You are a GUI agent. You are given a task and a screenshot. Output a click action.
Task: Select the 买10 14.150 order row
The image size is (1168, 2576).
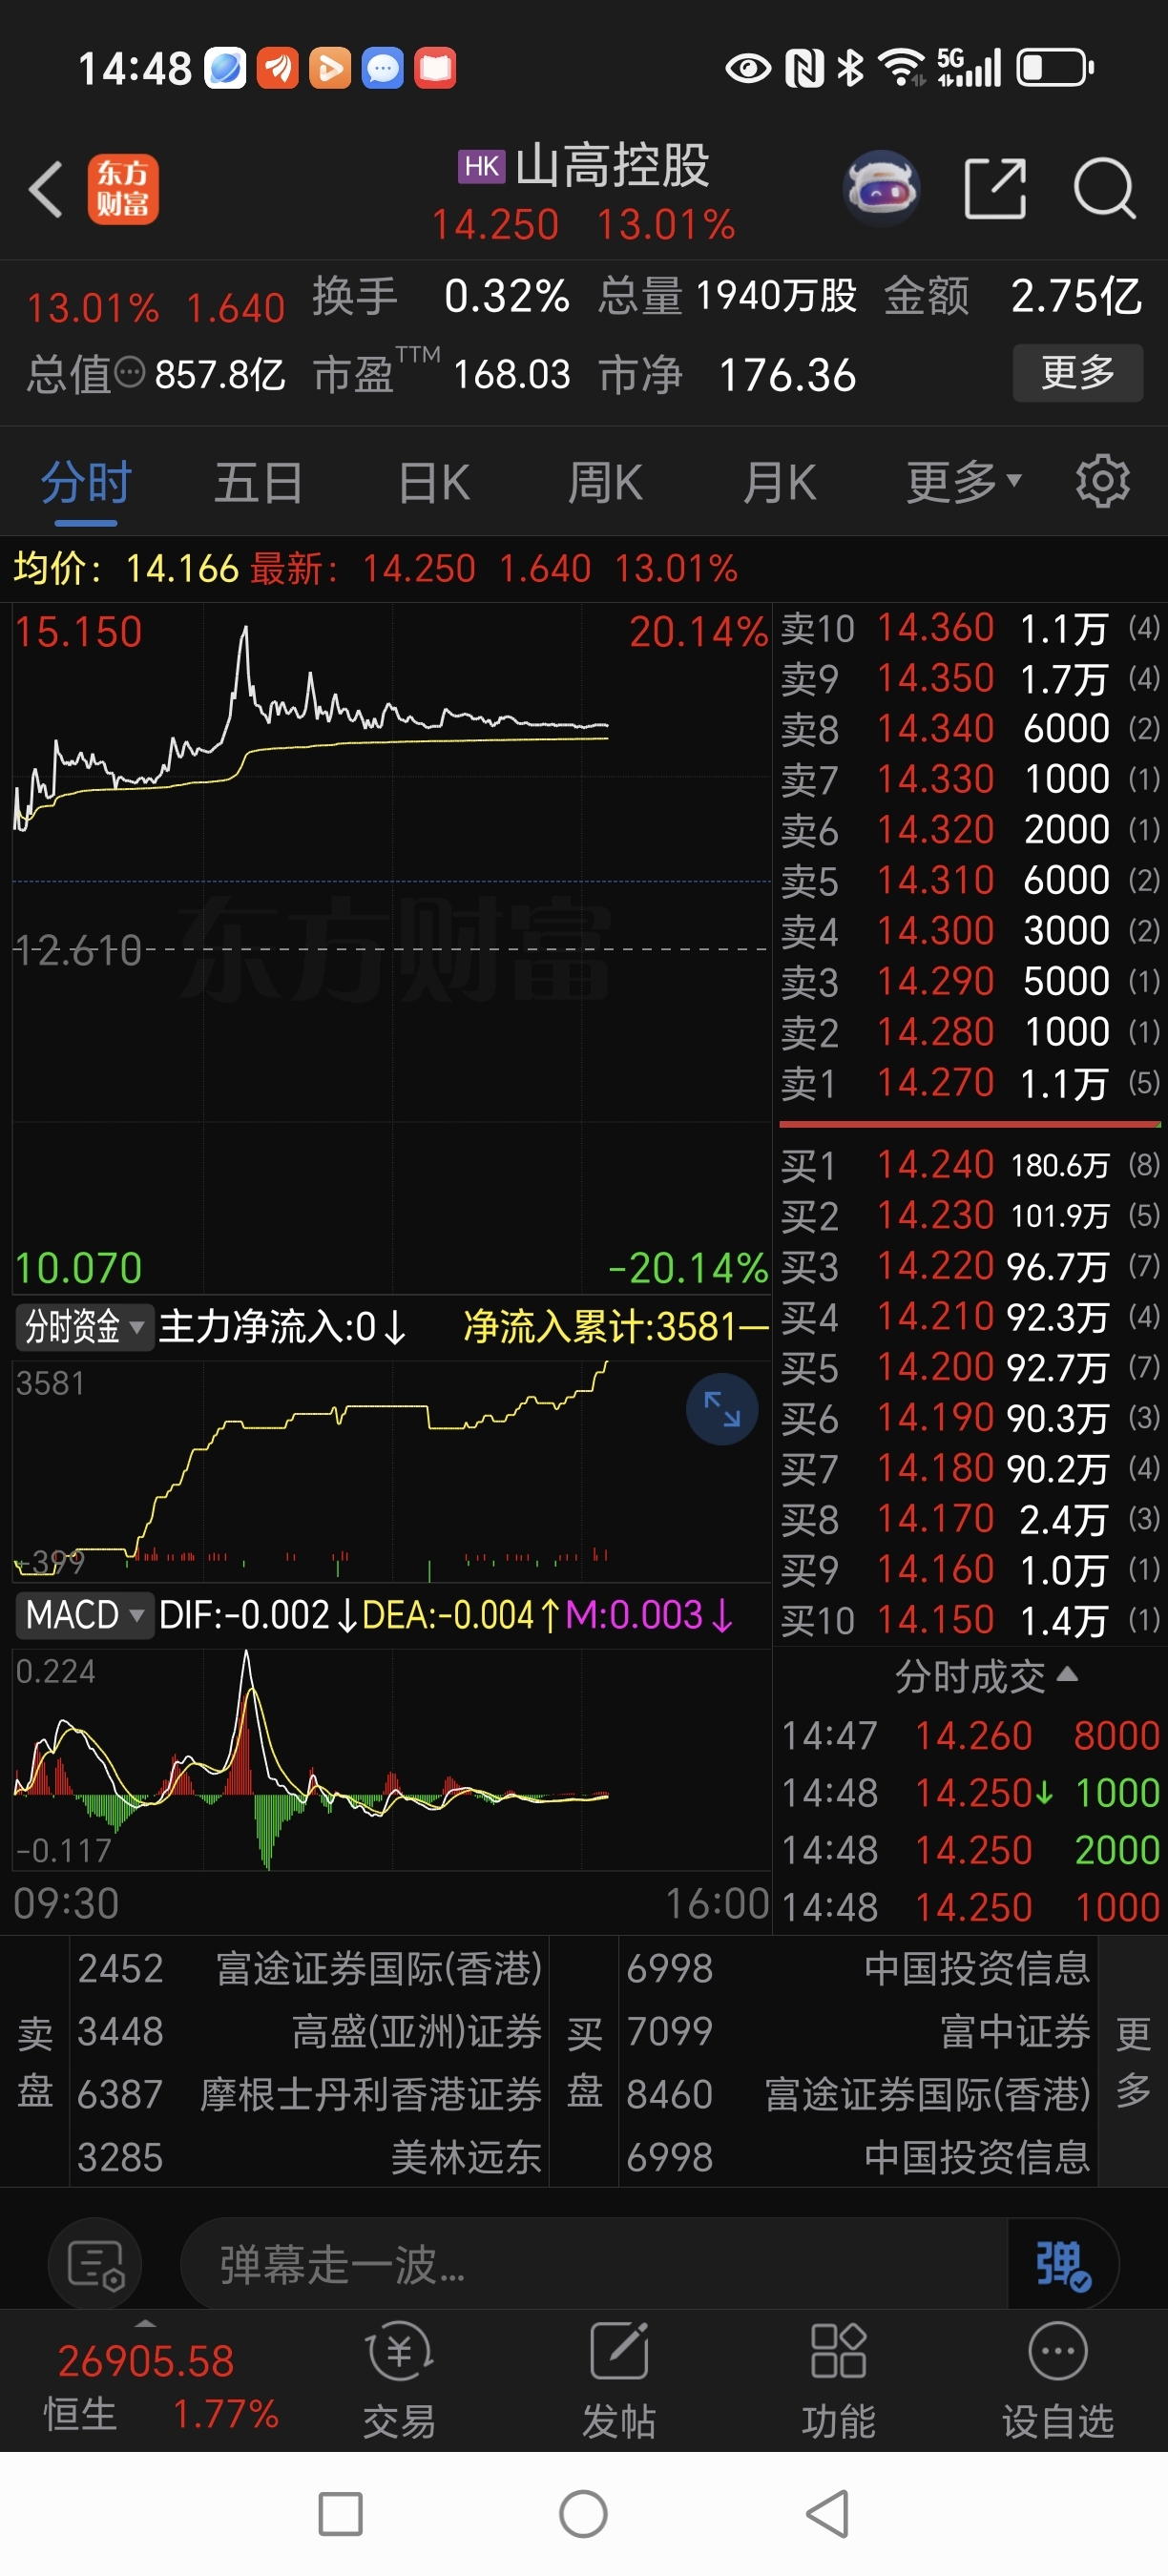970,1620
